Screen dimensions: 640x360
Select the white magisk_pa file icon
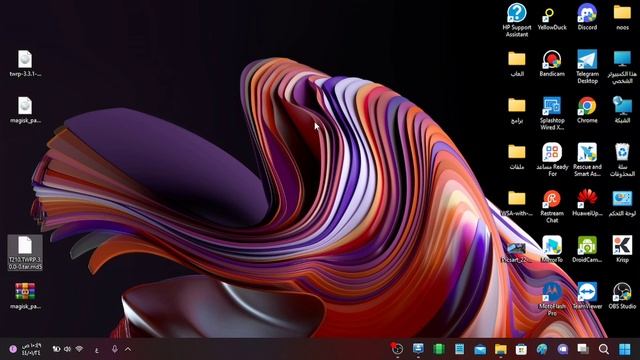pos(25,110)
